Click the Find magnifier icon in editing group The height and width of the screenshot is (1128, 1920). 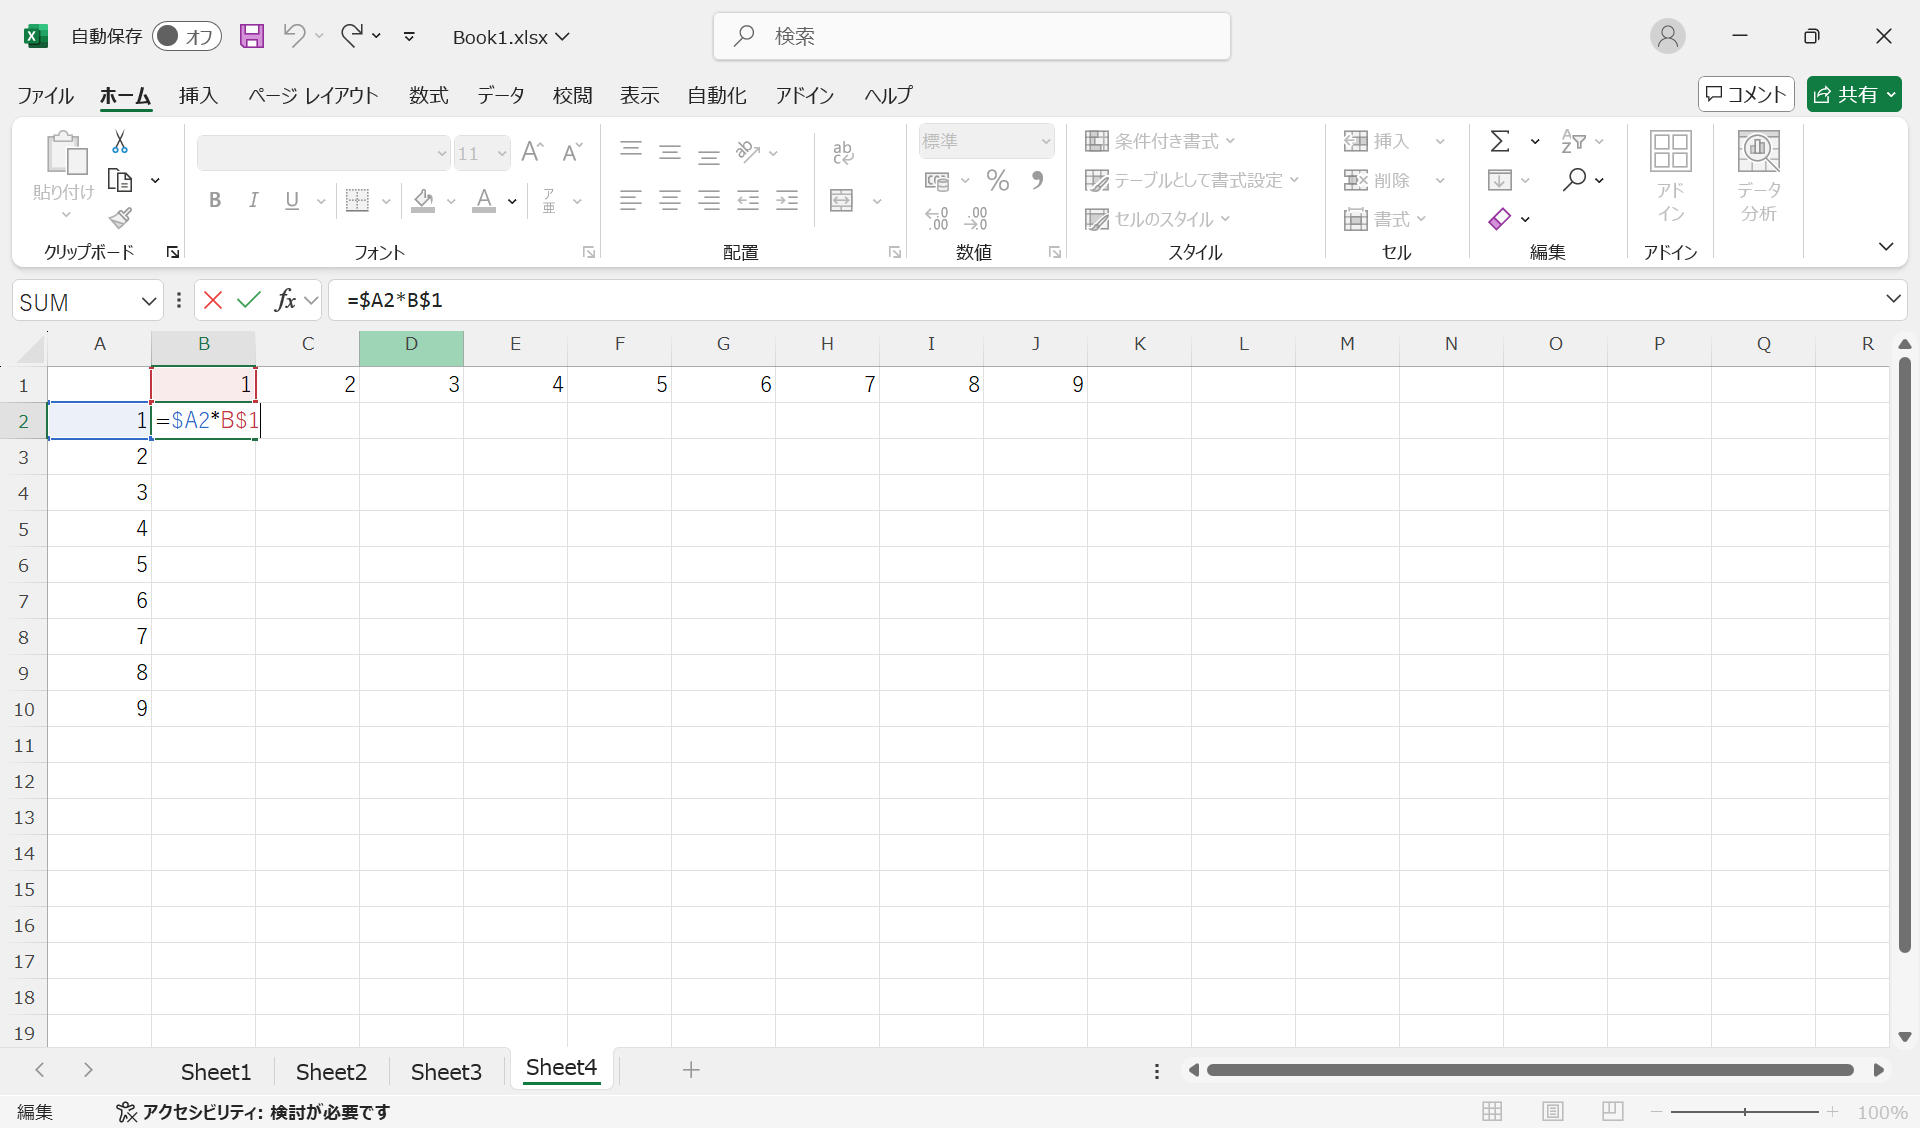[1575, 180]
